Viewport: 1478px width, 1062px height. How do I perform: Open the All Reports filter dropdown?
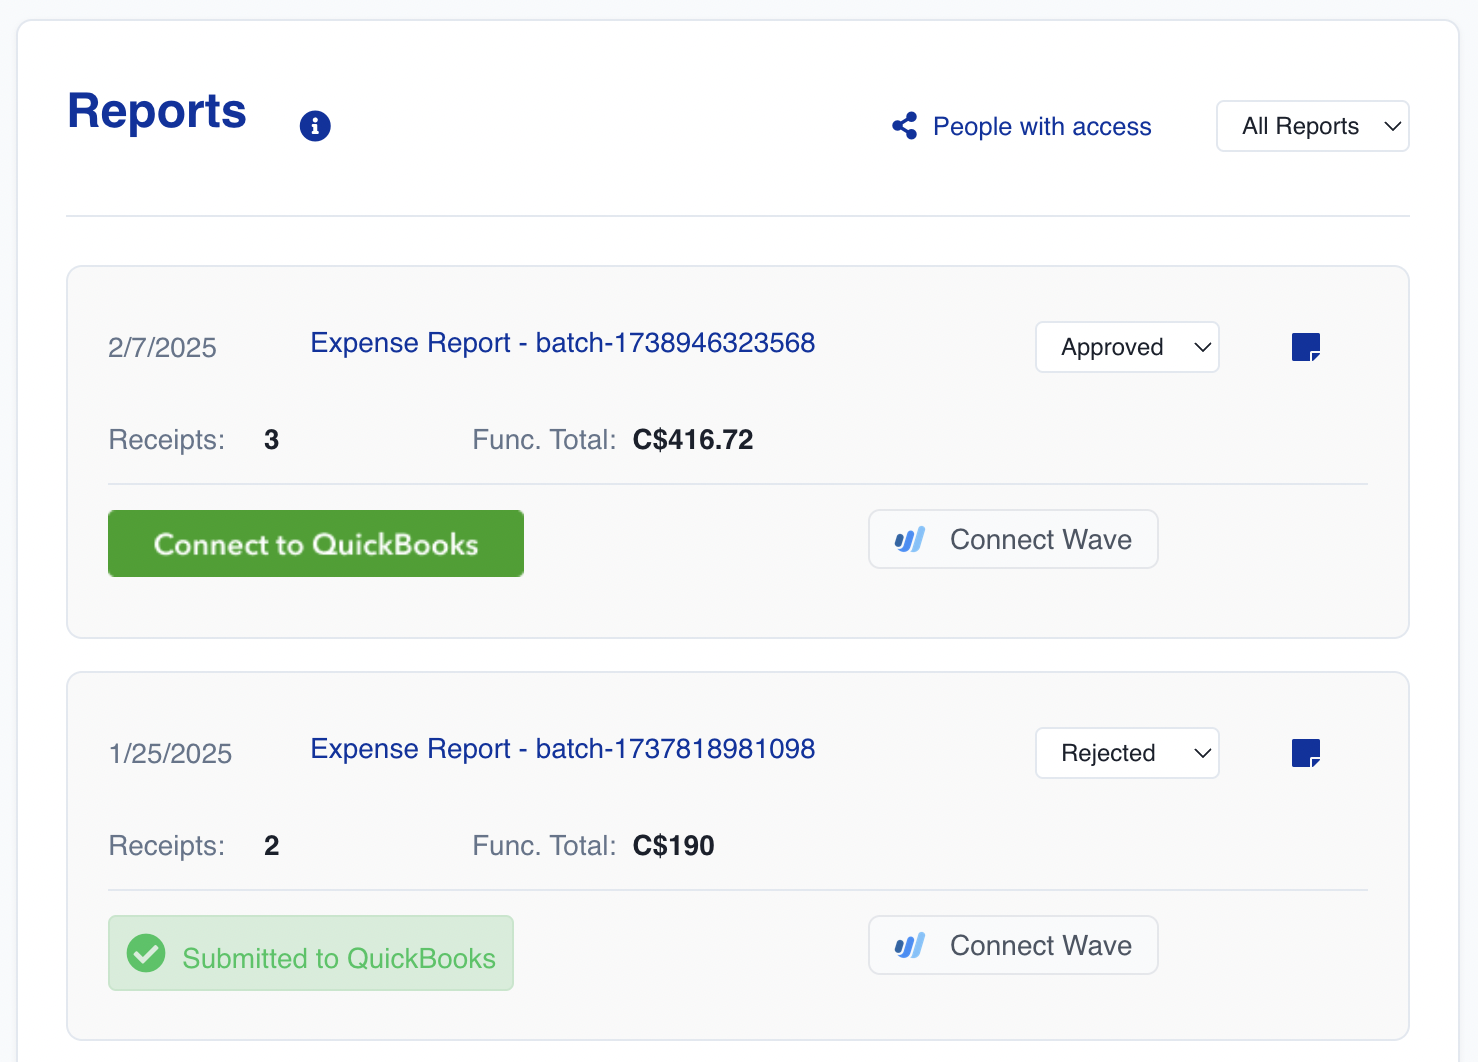pos(1312,126)
